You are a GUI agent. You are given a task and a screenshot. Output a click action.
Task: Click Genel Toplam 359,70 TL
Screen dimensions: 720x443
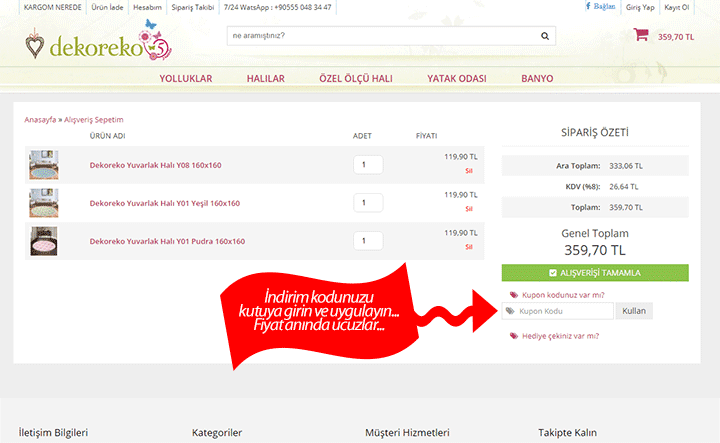[x=595, y=250]
